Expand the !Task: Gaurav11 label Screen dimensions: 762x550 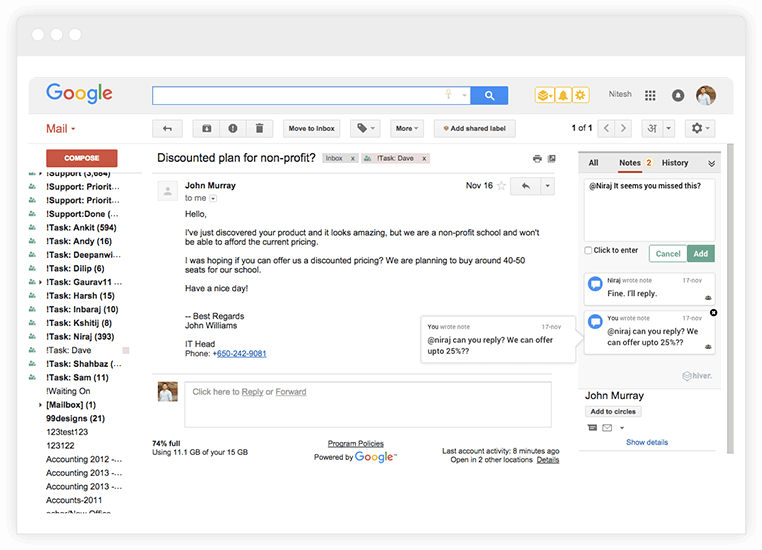(40, 282)
